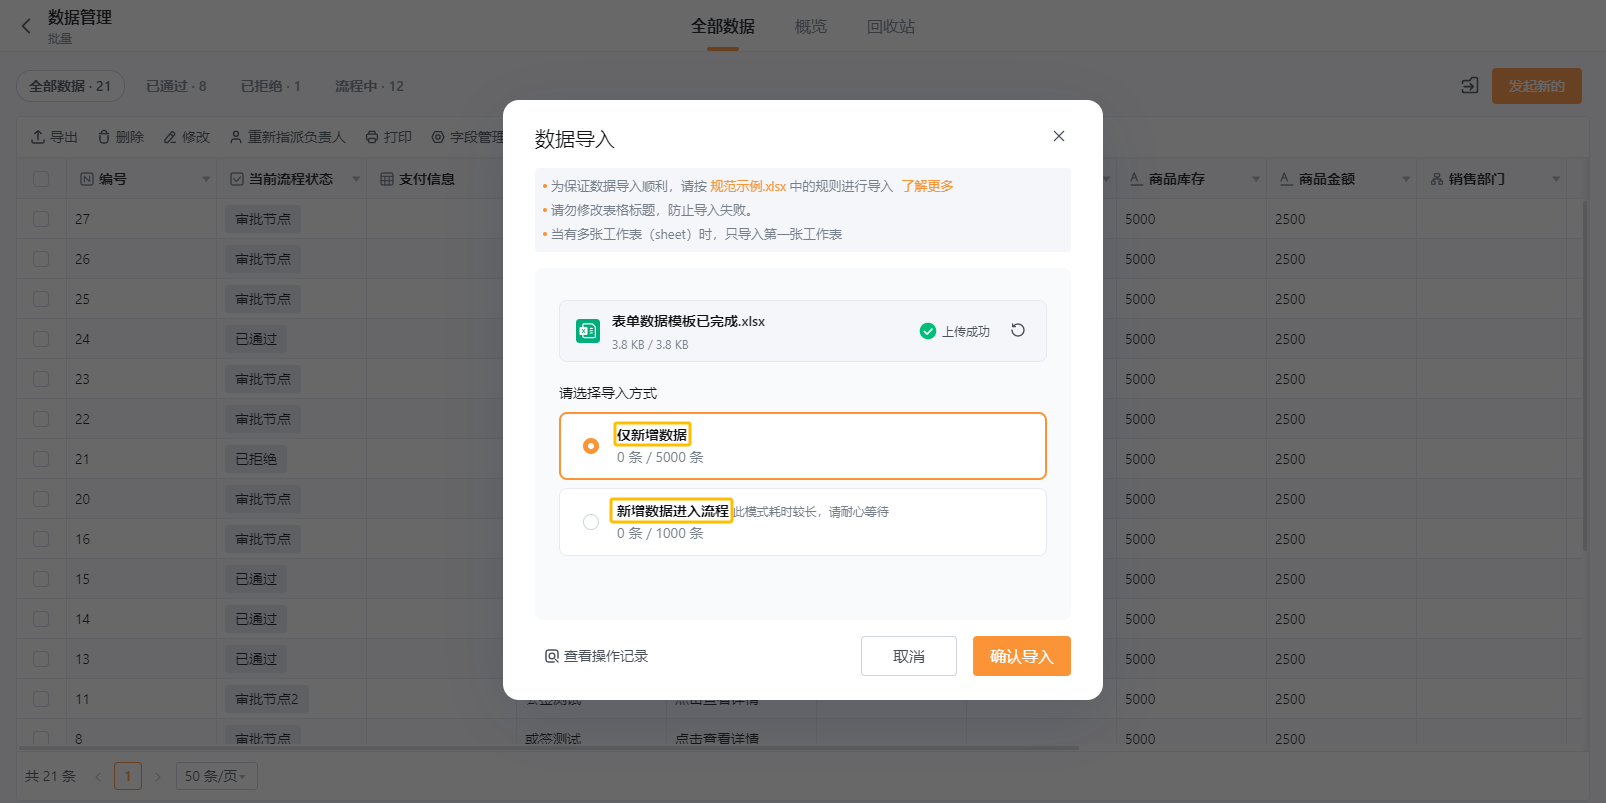1606x803 pixels.
Task: Click the Excel file icon of 表单数据模板已完成.xlsx
Action: click(x=588, y=331)
